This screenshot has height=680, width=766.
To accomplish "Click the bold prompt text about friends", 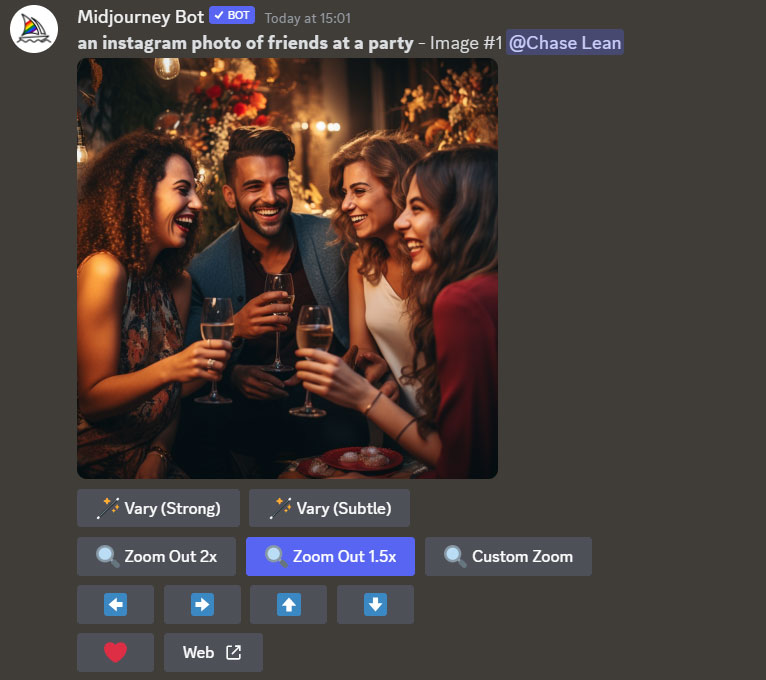I will (245, 43).
